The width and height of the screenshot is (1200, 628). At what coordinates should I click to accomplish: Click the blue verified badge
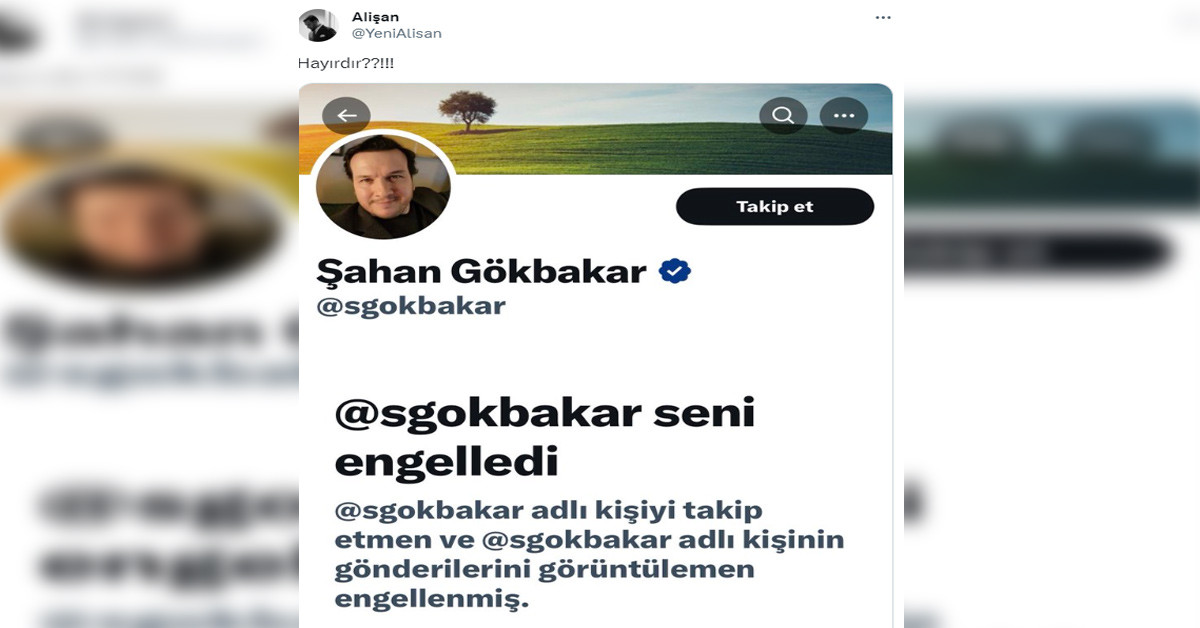[x=675, y=270]
